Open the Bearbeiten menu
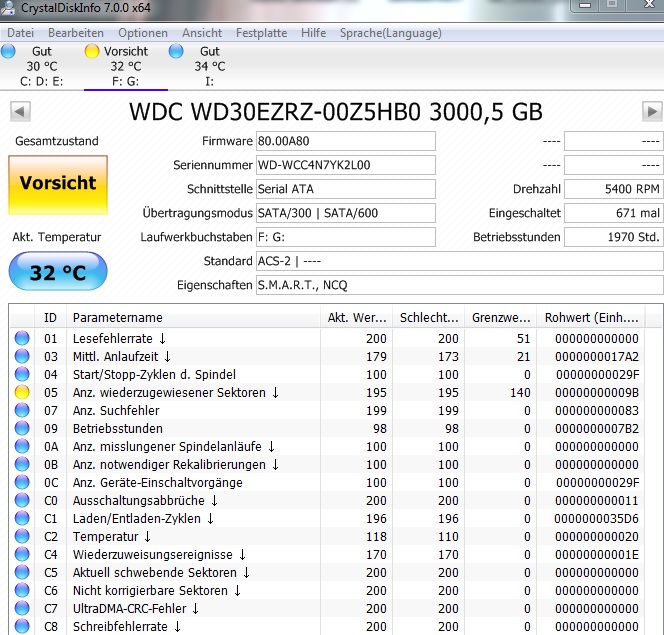This screenshot has height=635, width=664. coord(76,33)
